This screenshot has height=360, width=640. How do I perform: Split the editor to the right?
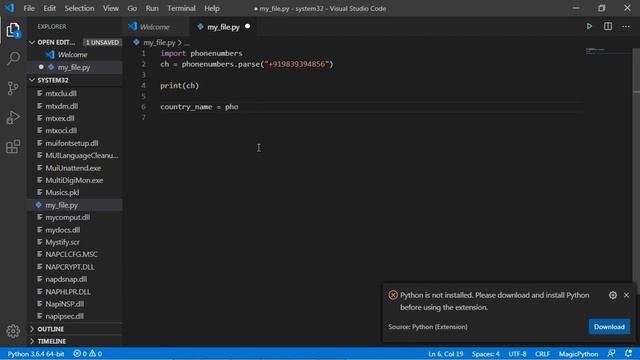point(608,27)
